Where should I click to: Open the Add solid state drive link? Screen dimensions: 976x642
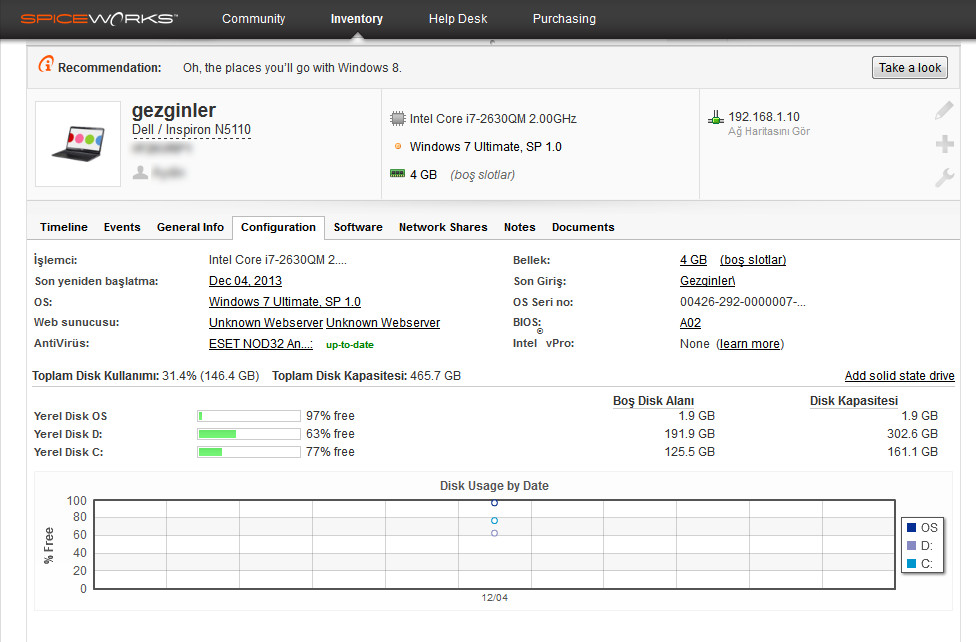899,375
